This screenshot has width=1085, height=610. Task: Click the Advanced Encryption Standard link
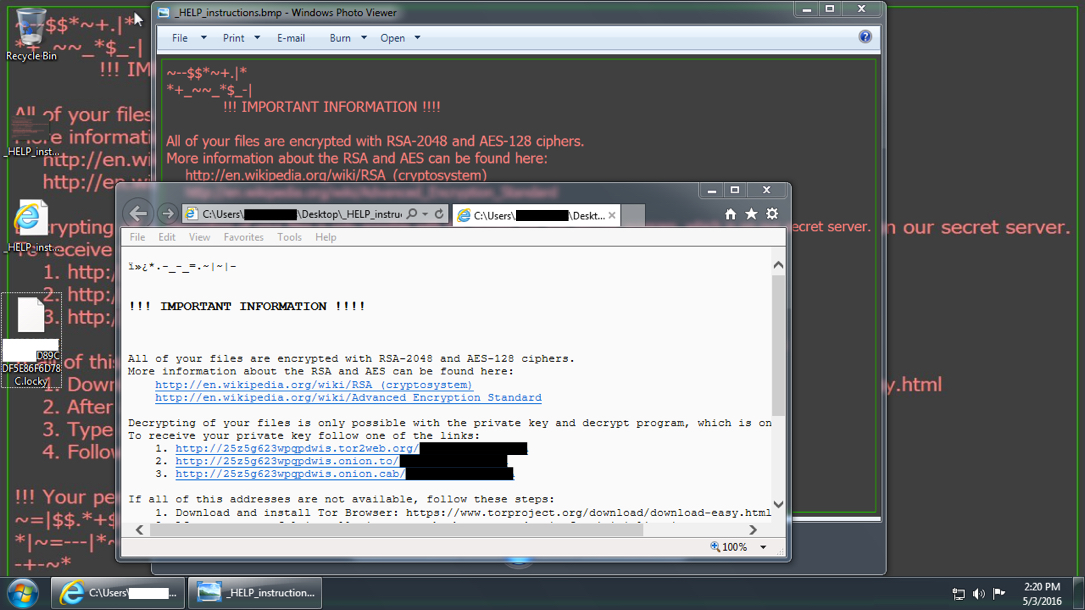(348, 398)
